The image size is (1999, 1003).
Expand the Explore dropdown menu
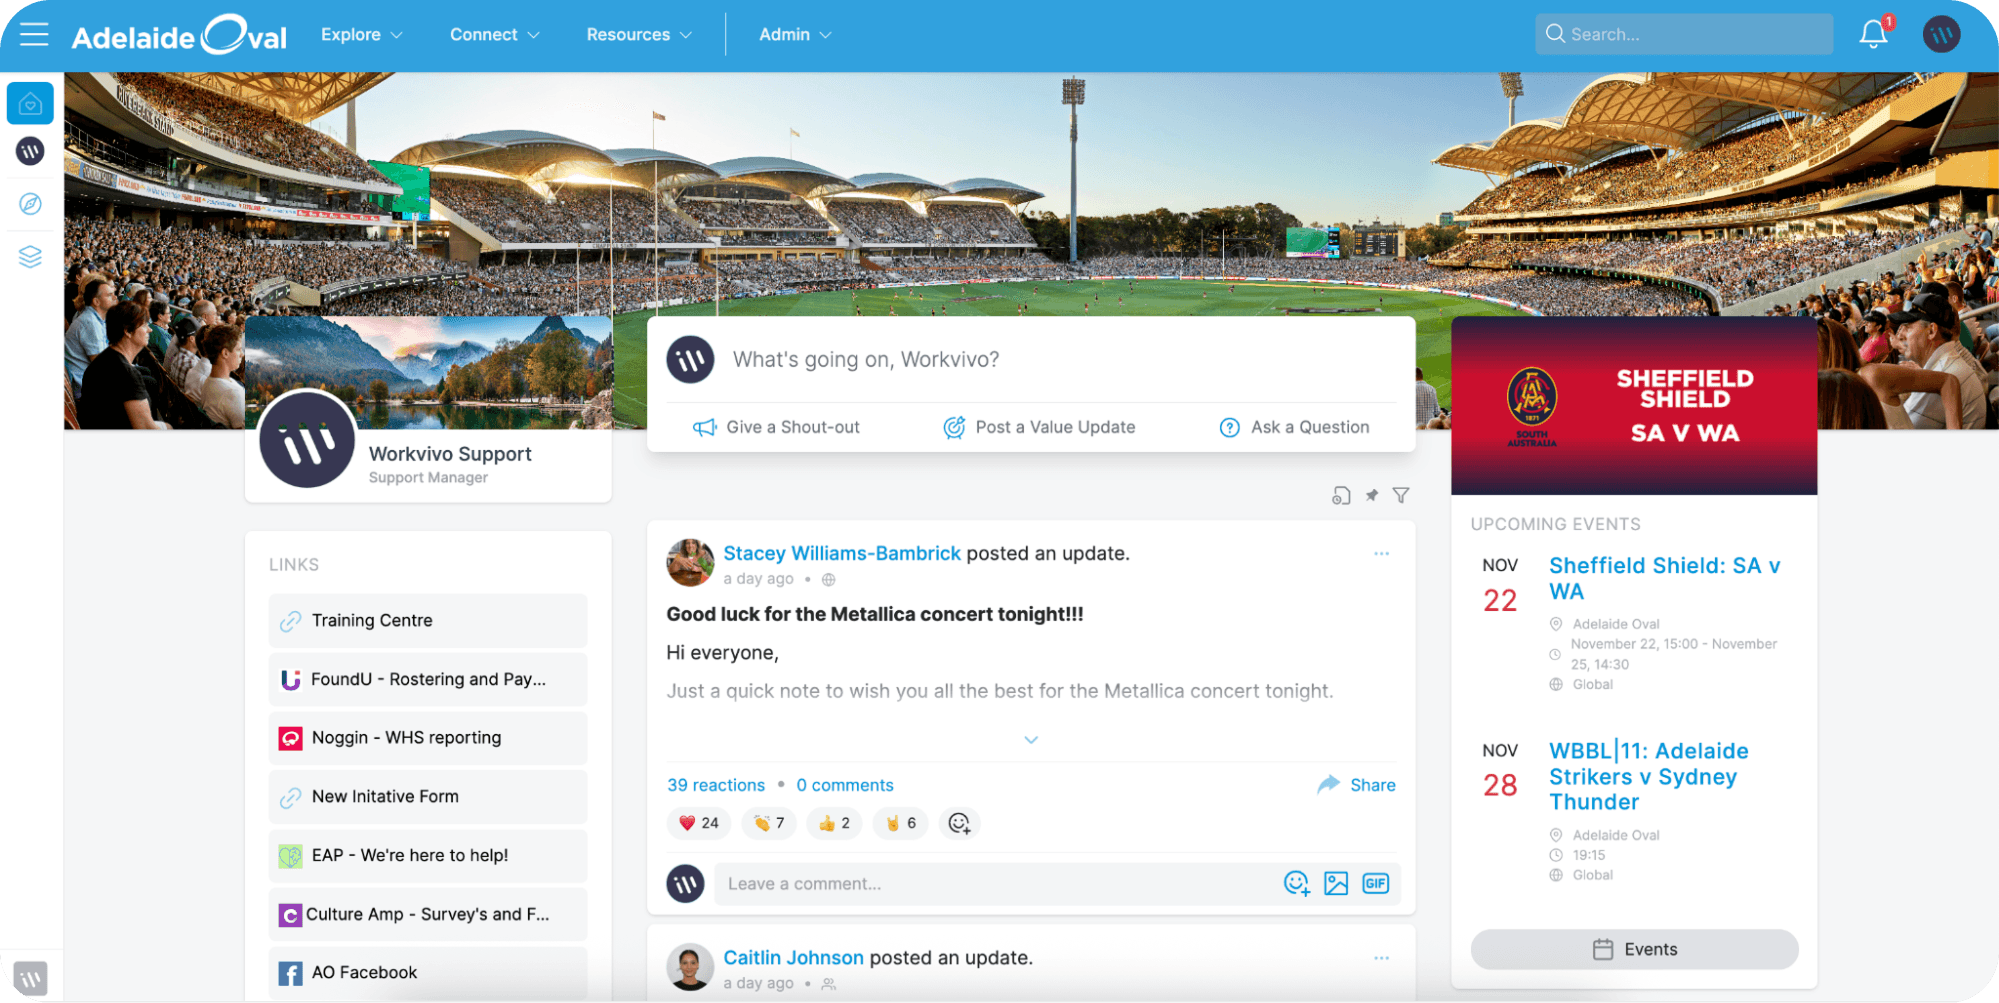[x=362, y=34]
